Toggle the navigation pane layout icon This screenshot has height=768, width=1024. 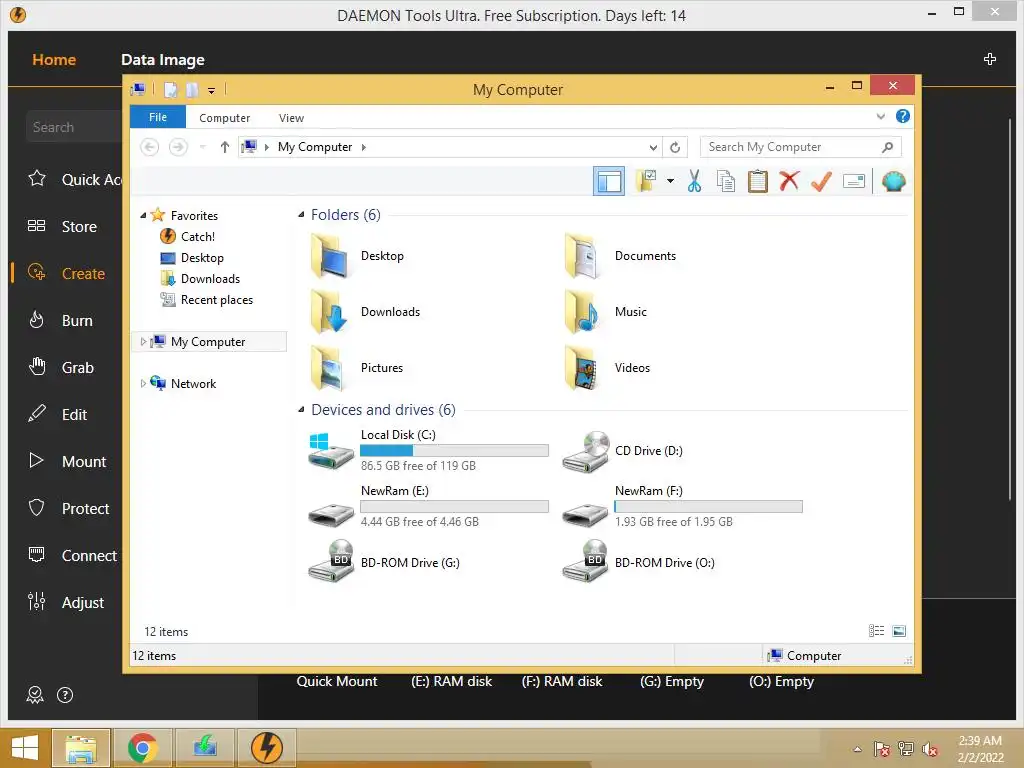[609, 181]
